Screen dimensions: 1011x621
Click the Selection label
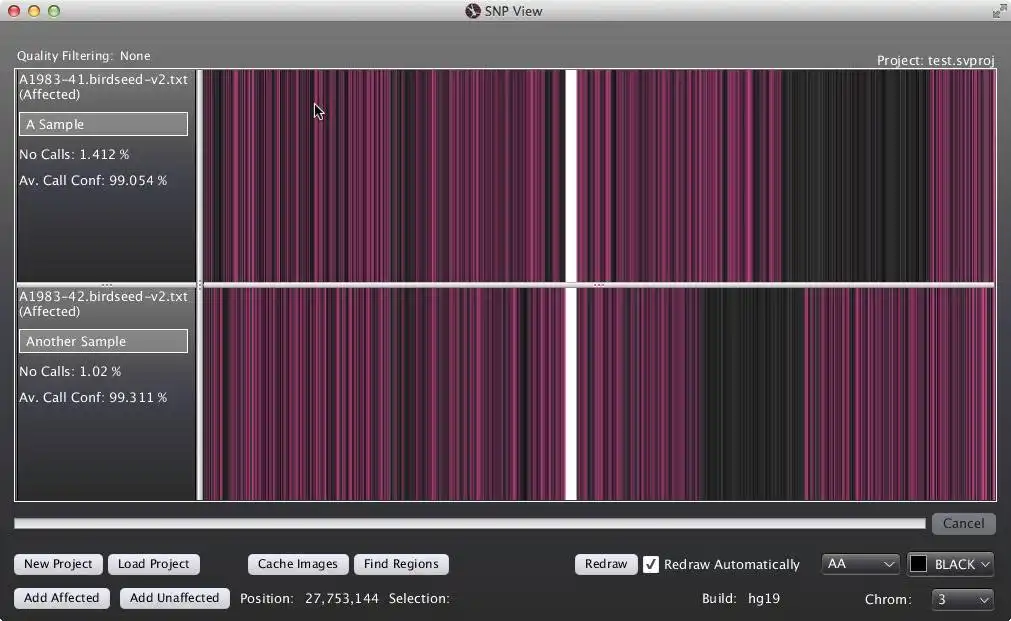click(x=419, y=598)
